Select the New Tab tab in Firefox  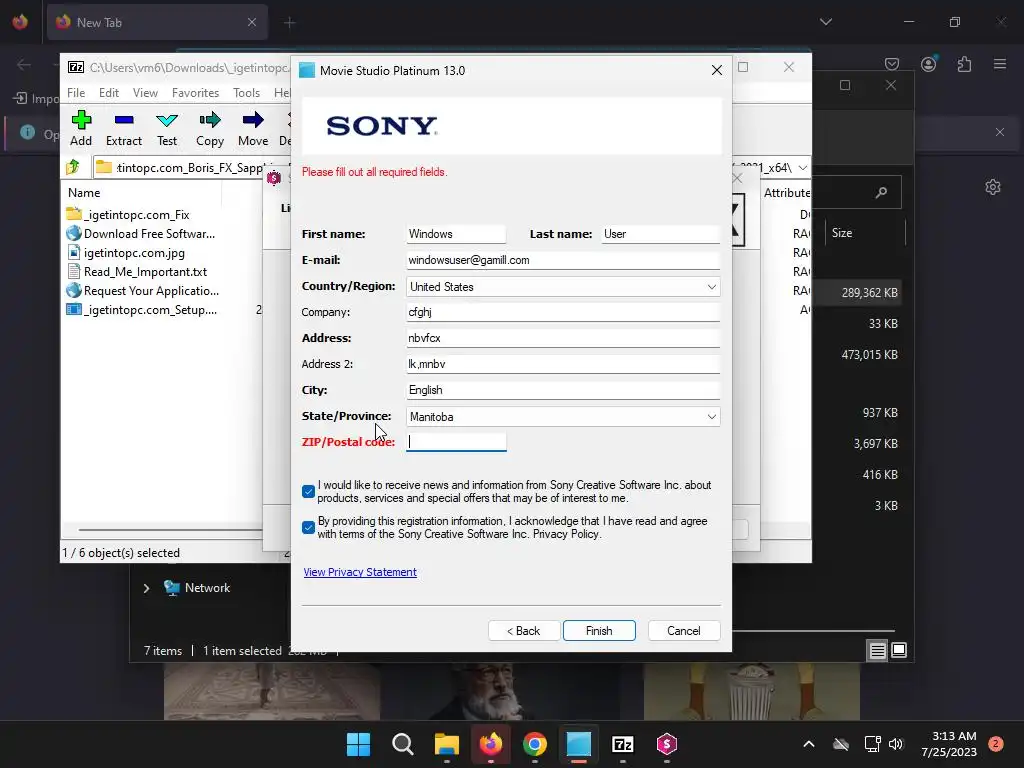click(157, 22)
